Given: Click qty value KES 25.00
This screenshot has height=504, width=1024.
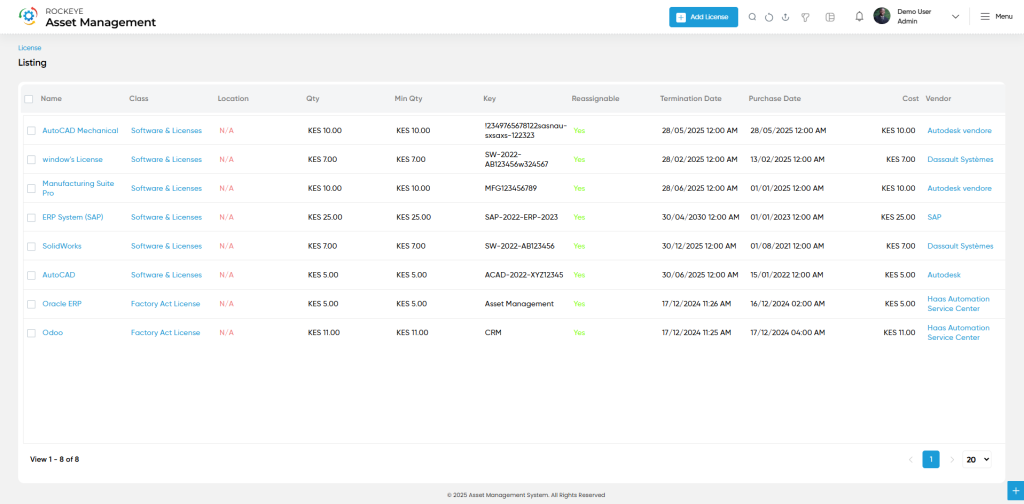Looking at the screenshot, I should coord(325,217).
